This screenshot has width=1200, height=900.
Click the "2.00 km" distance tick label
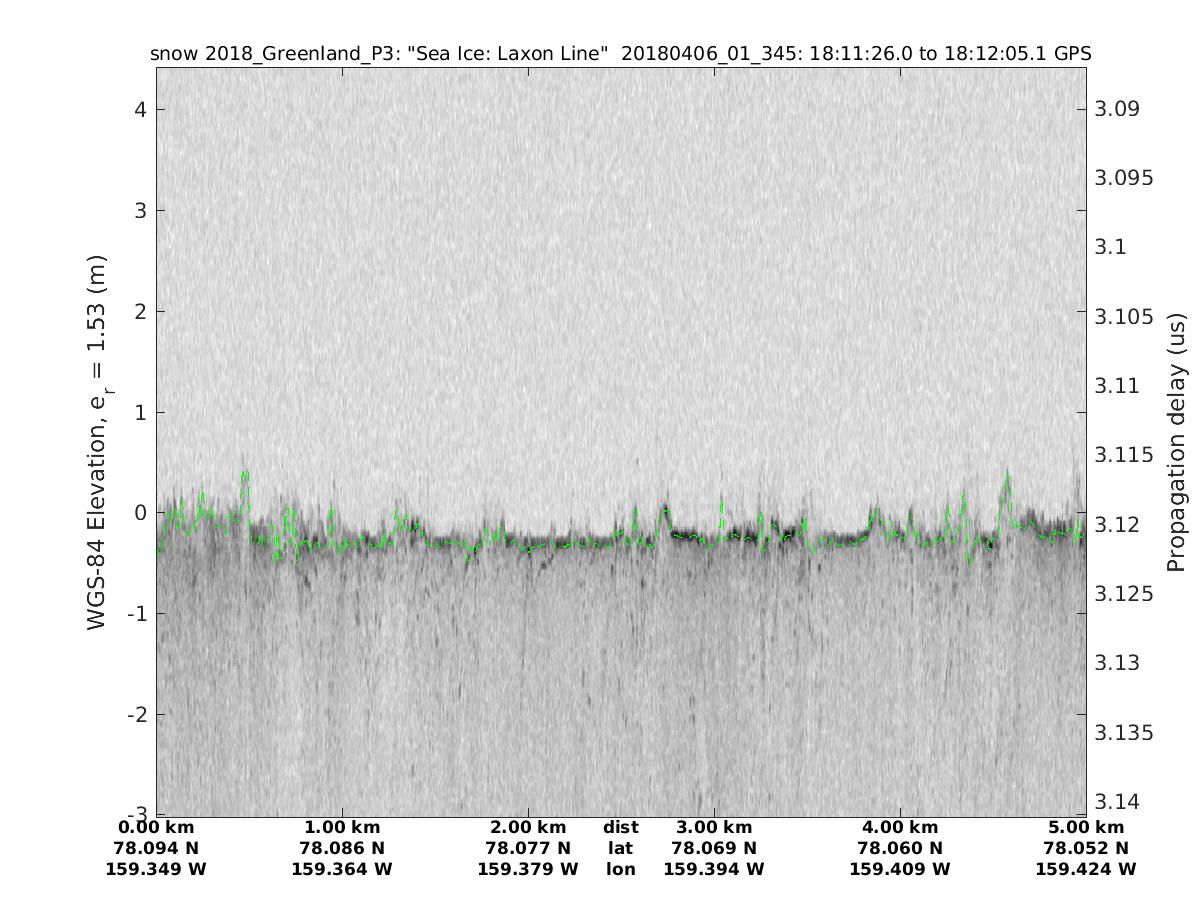point(528,827)
